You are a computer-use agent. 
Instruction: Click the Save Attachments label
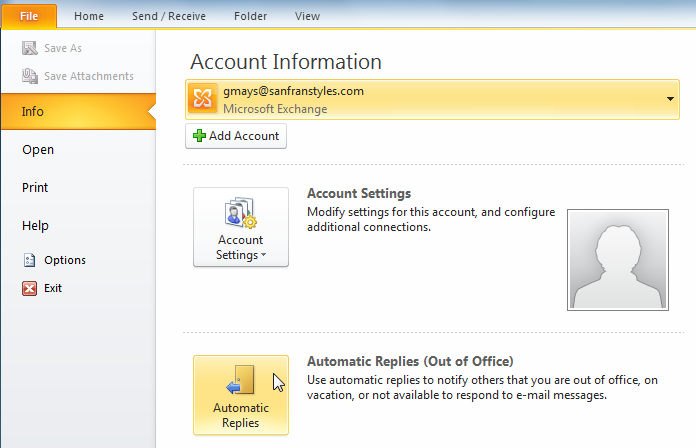[x=89, y=76]
